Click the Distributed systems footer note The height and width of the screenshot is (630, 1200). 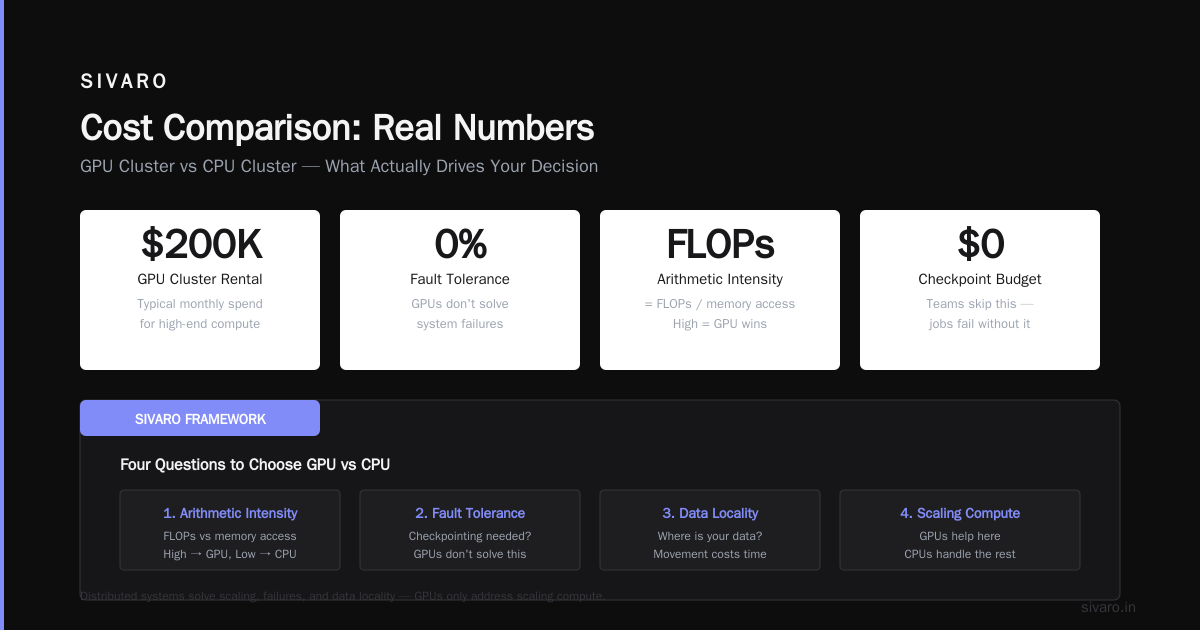(342, 596)
